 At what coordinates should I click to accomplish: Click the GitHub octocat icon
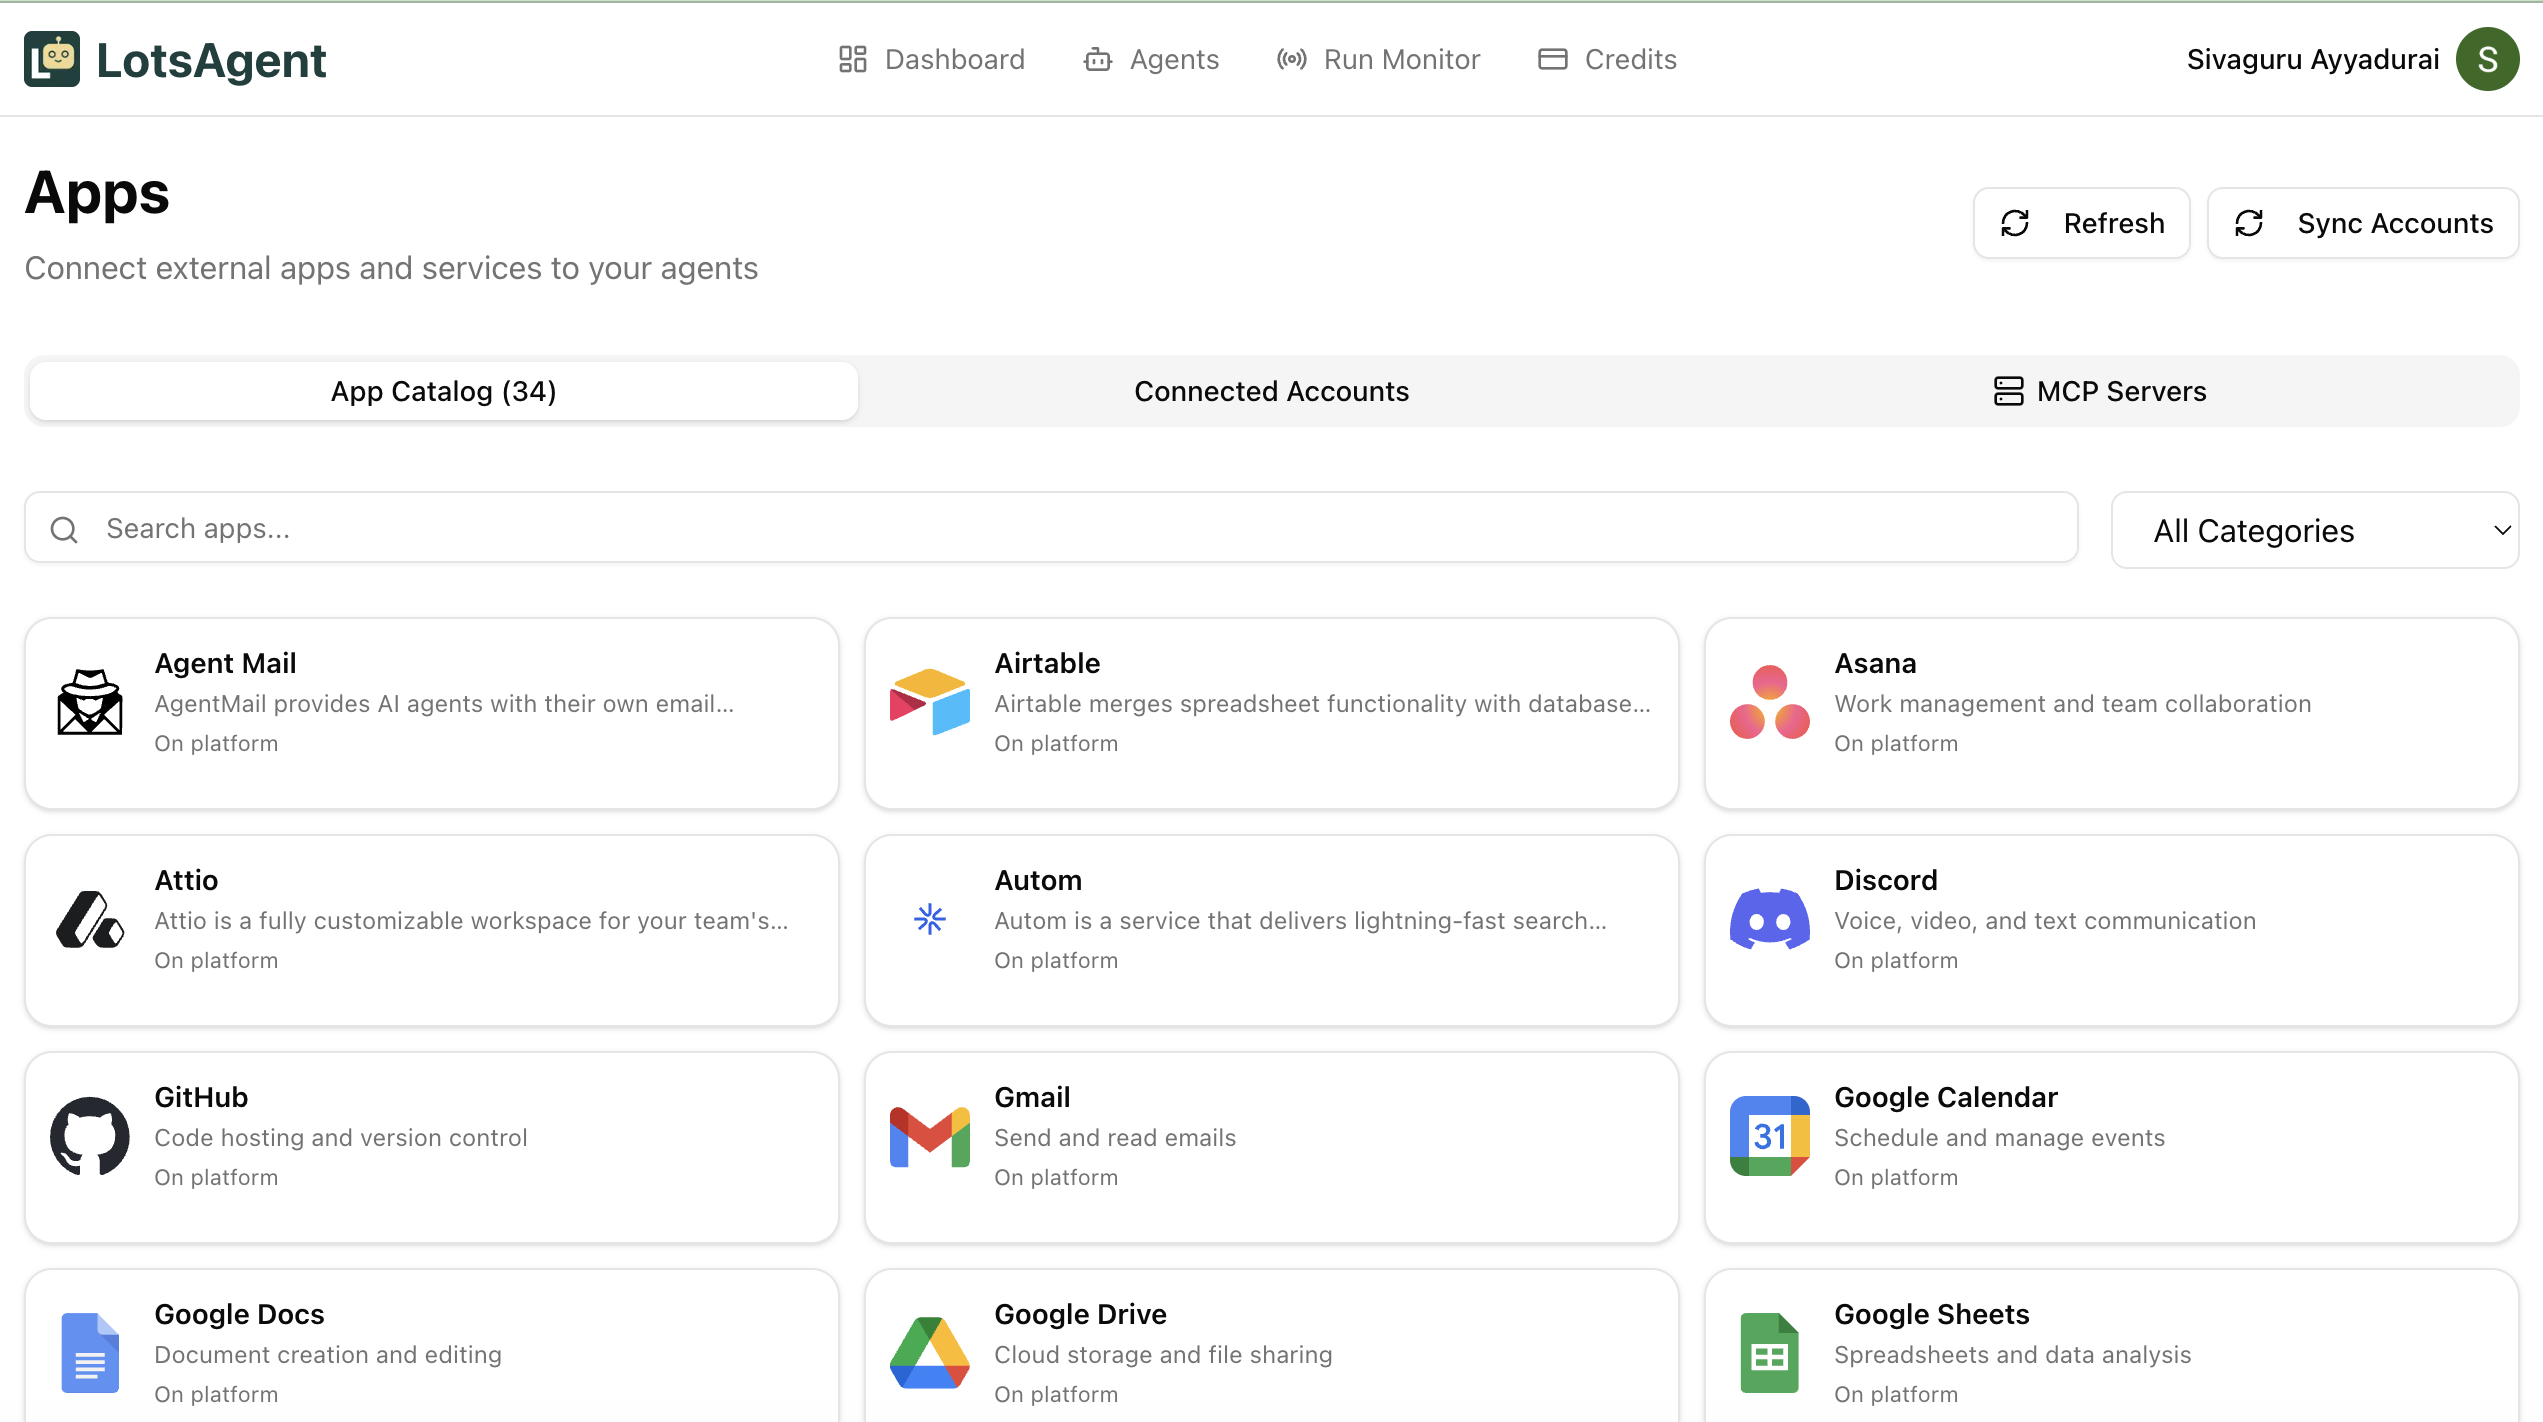click(x=90, y=1136)
